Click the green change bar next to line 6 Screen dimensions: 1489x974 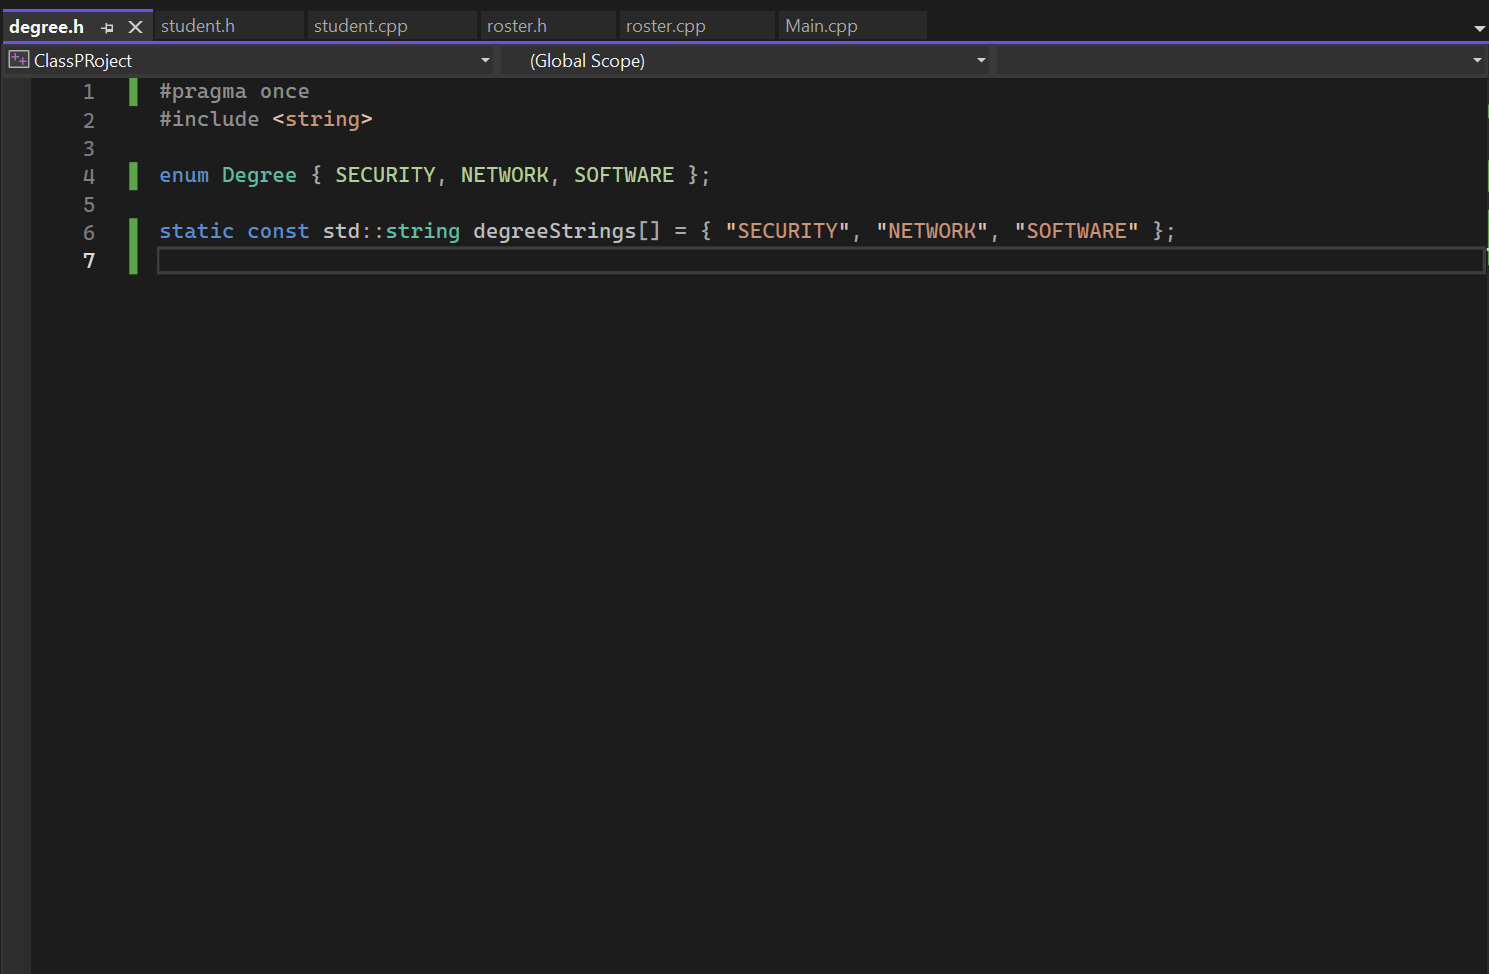point(133,231)
